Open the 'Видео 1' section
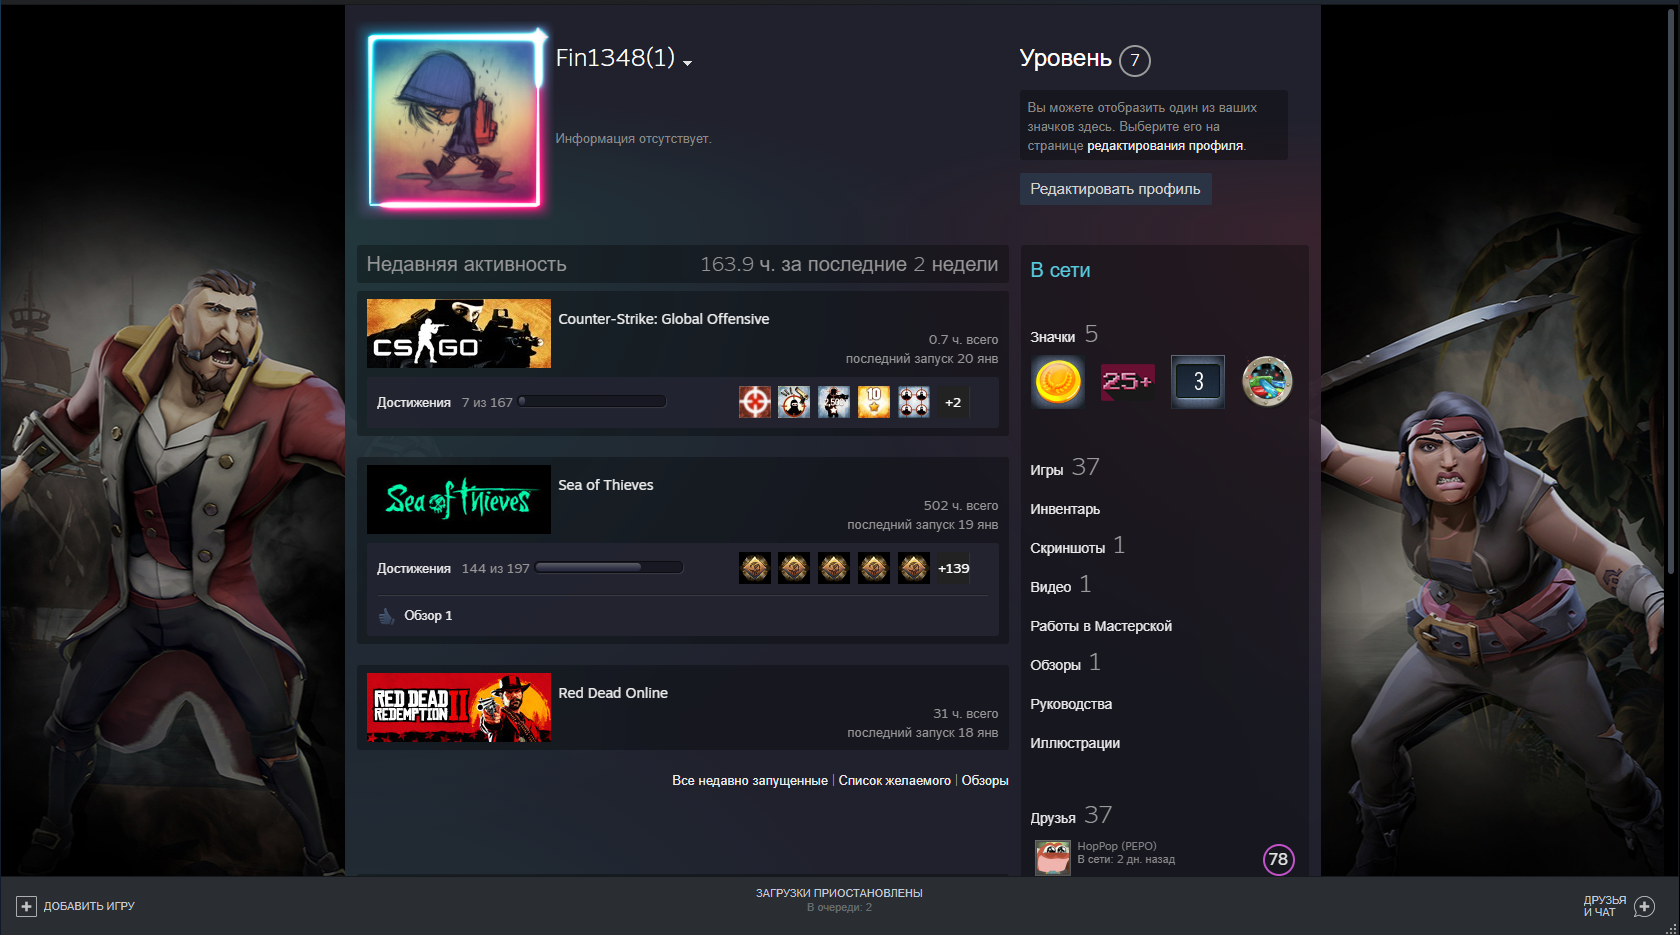Screen dimensions: 1680x935 pyautogui.click(x=1060, y=585)
